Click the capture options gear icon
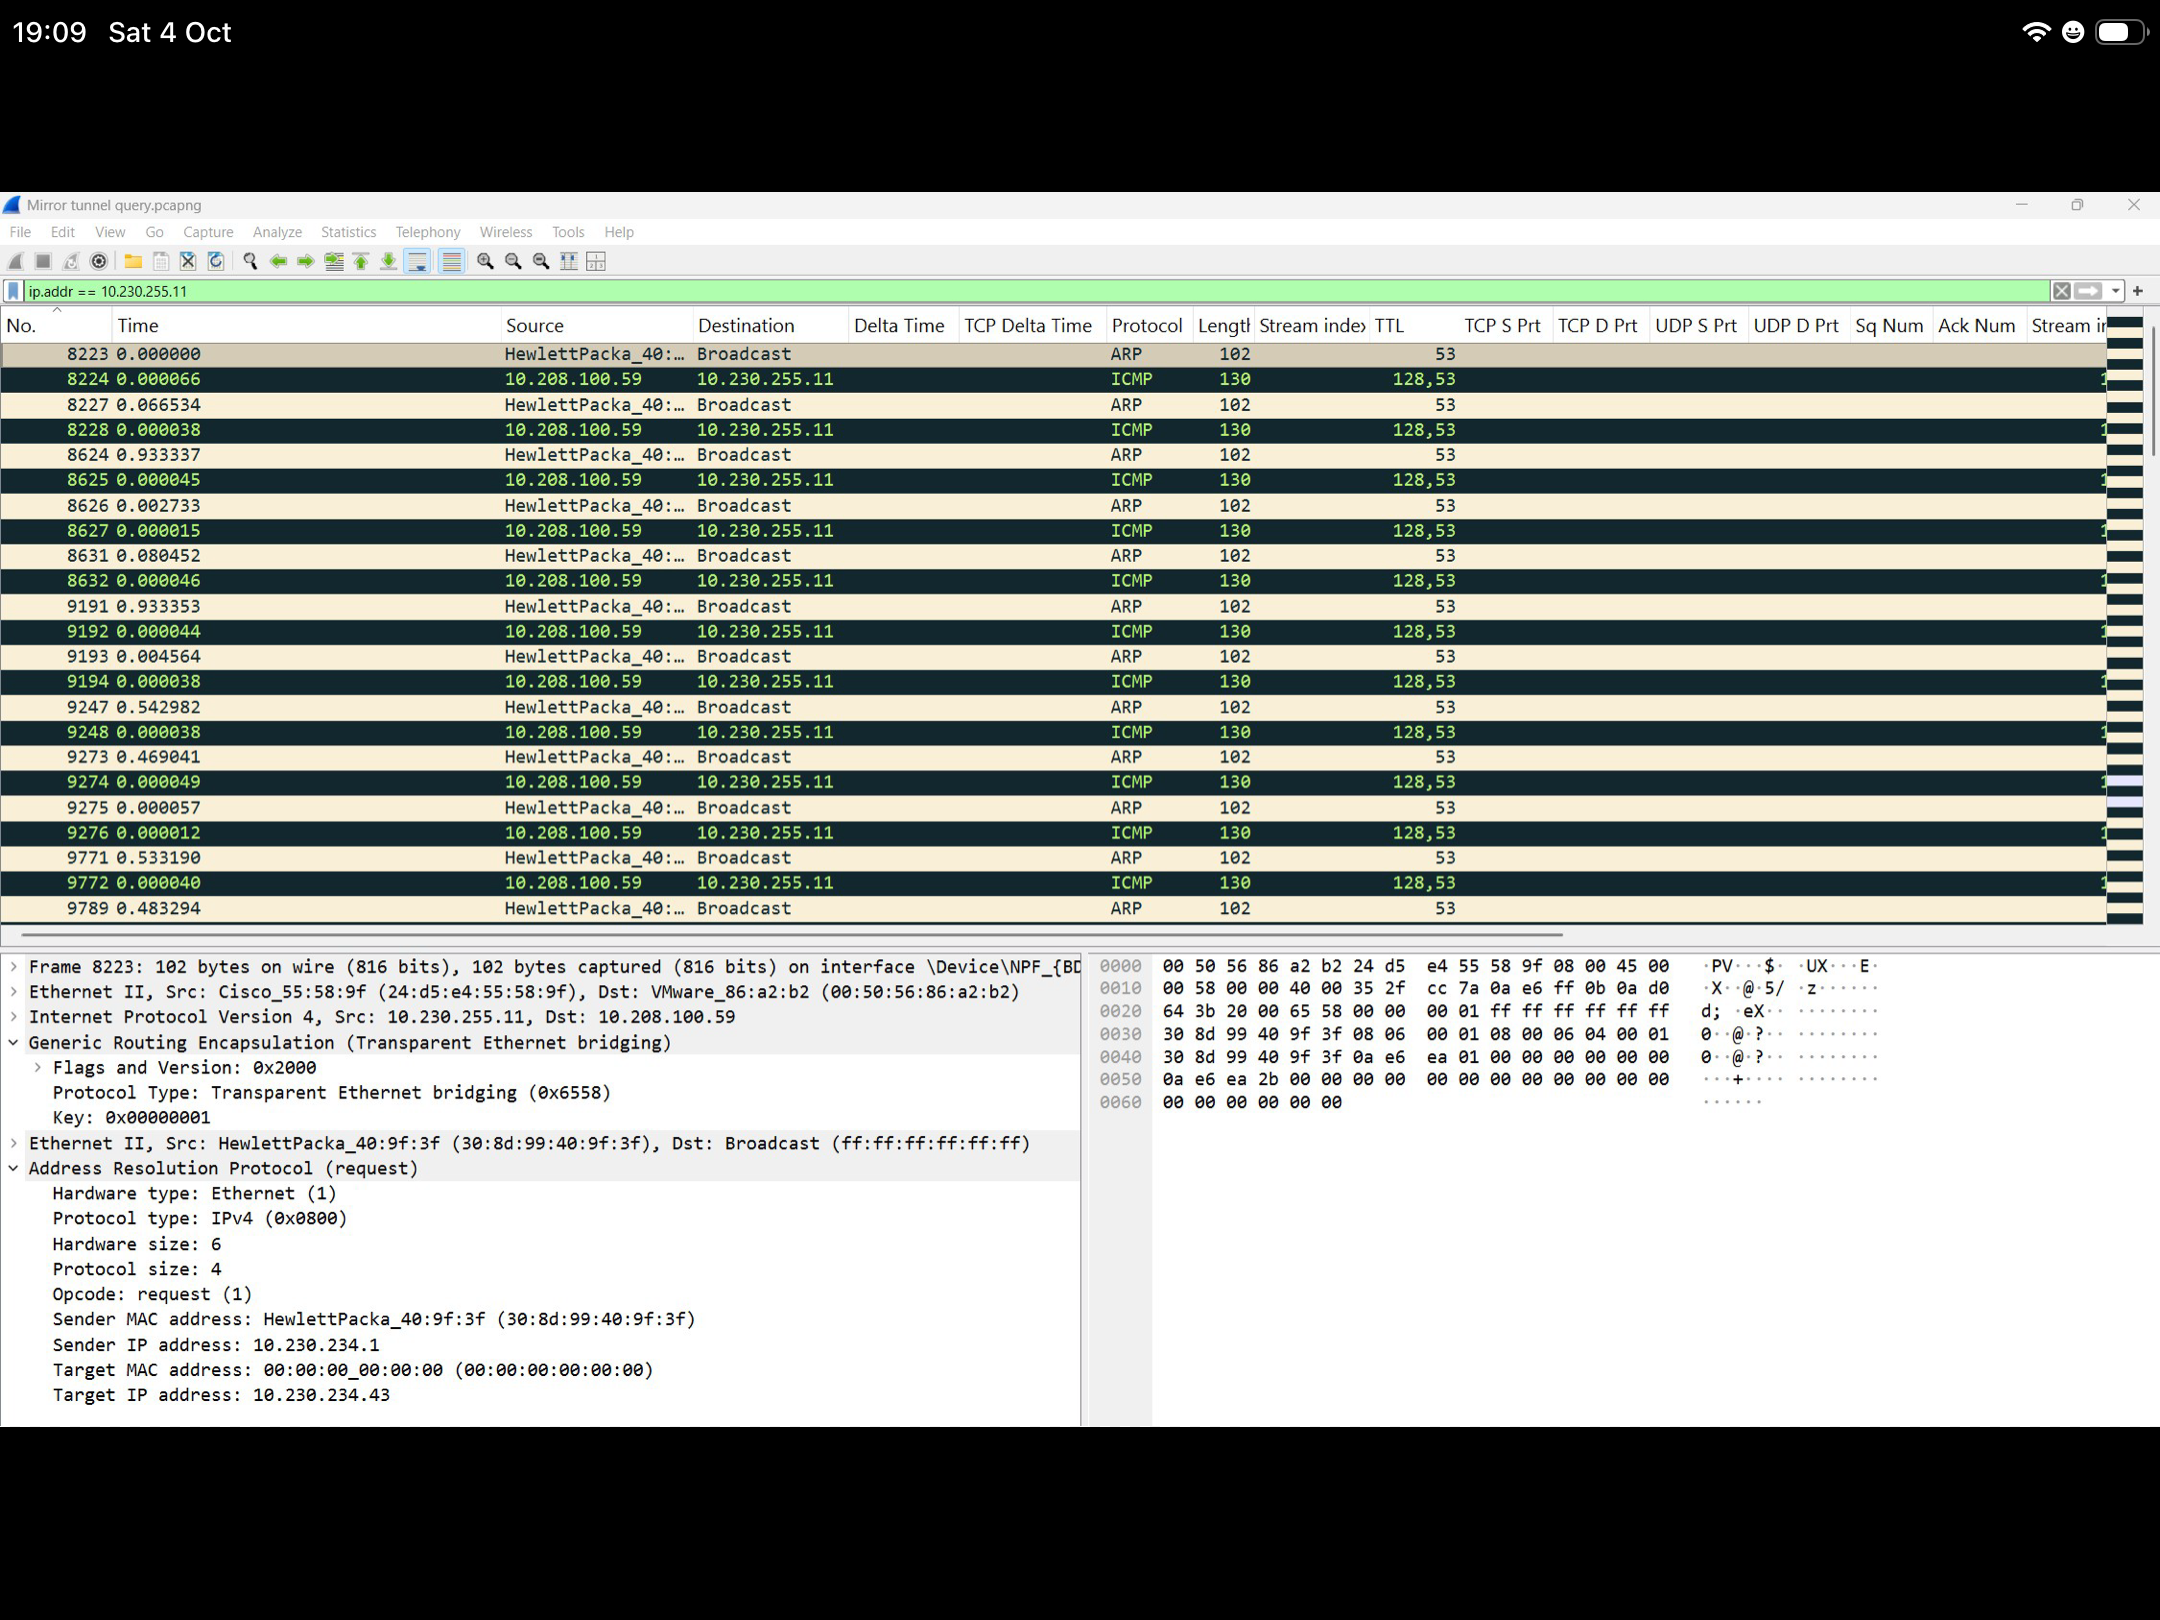This screenshot has width=2160, height=1620. [98, 261]
